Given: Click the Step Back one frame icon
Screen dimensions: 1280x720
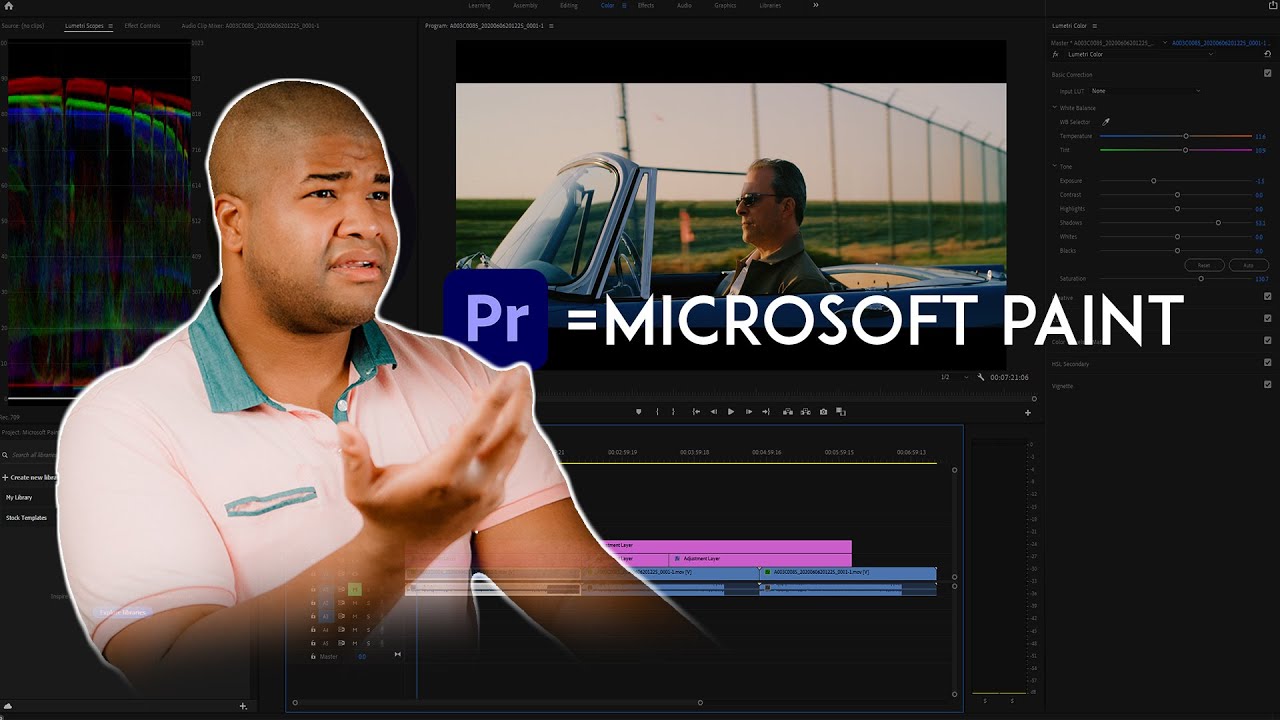Looking at the screenshot, I should [714, 412].
